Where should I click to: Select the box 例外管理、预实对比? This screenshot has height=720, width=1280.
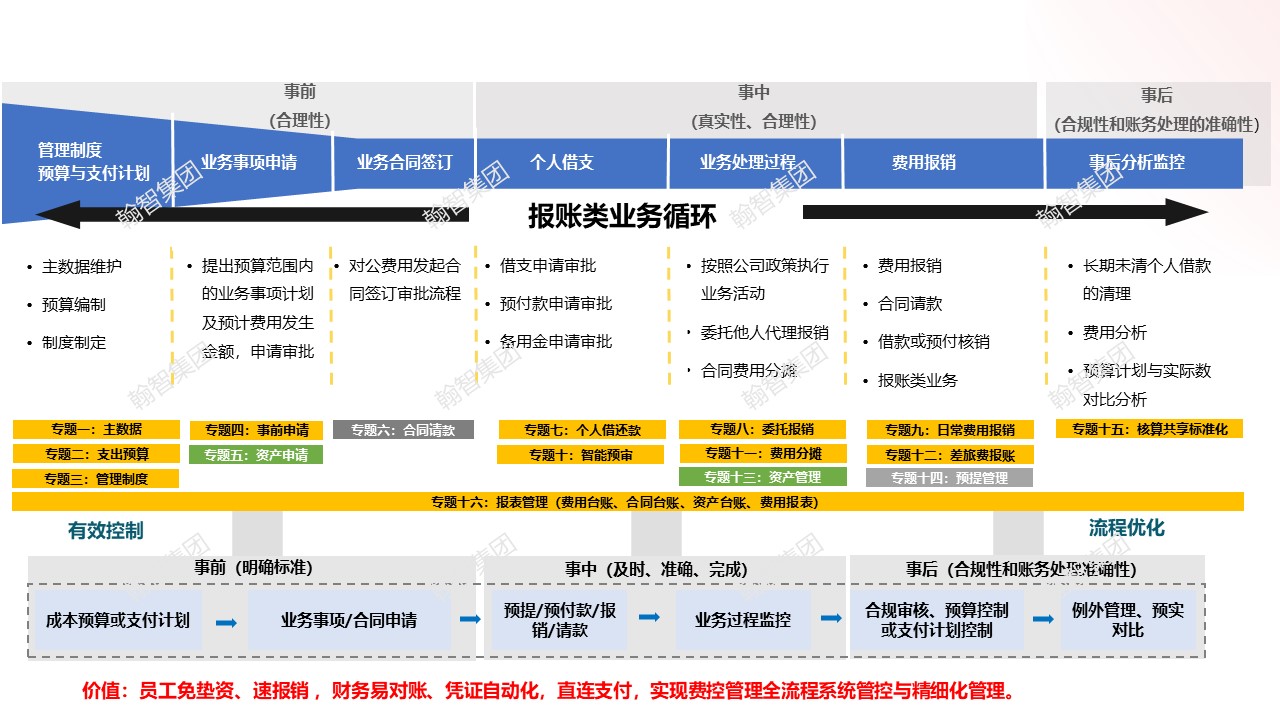[1127, 621]
